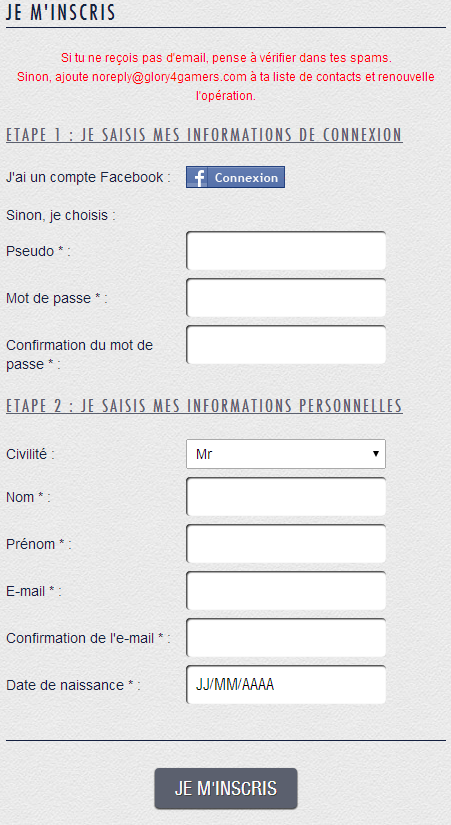Select the password confirmation field
The image size is (451, 825).
pos(286,345)
